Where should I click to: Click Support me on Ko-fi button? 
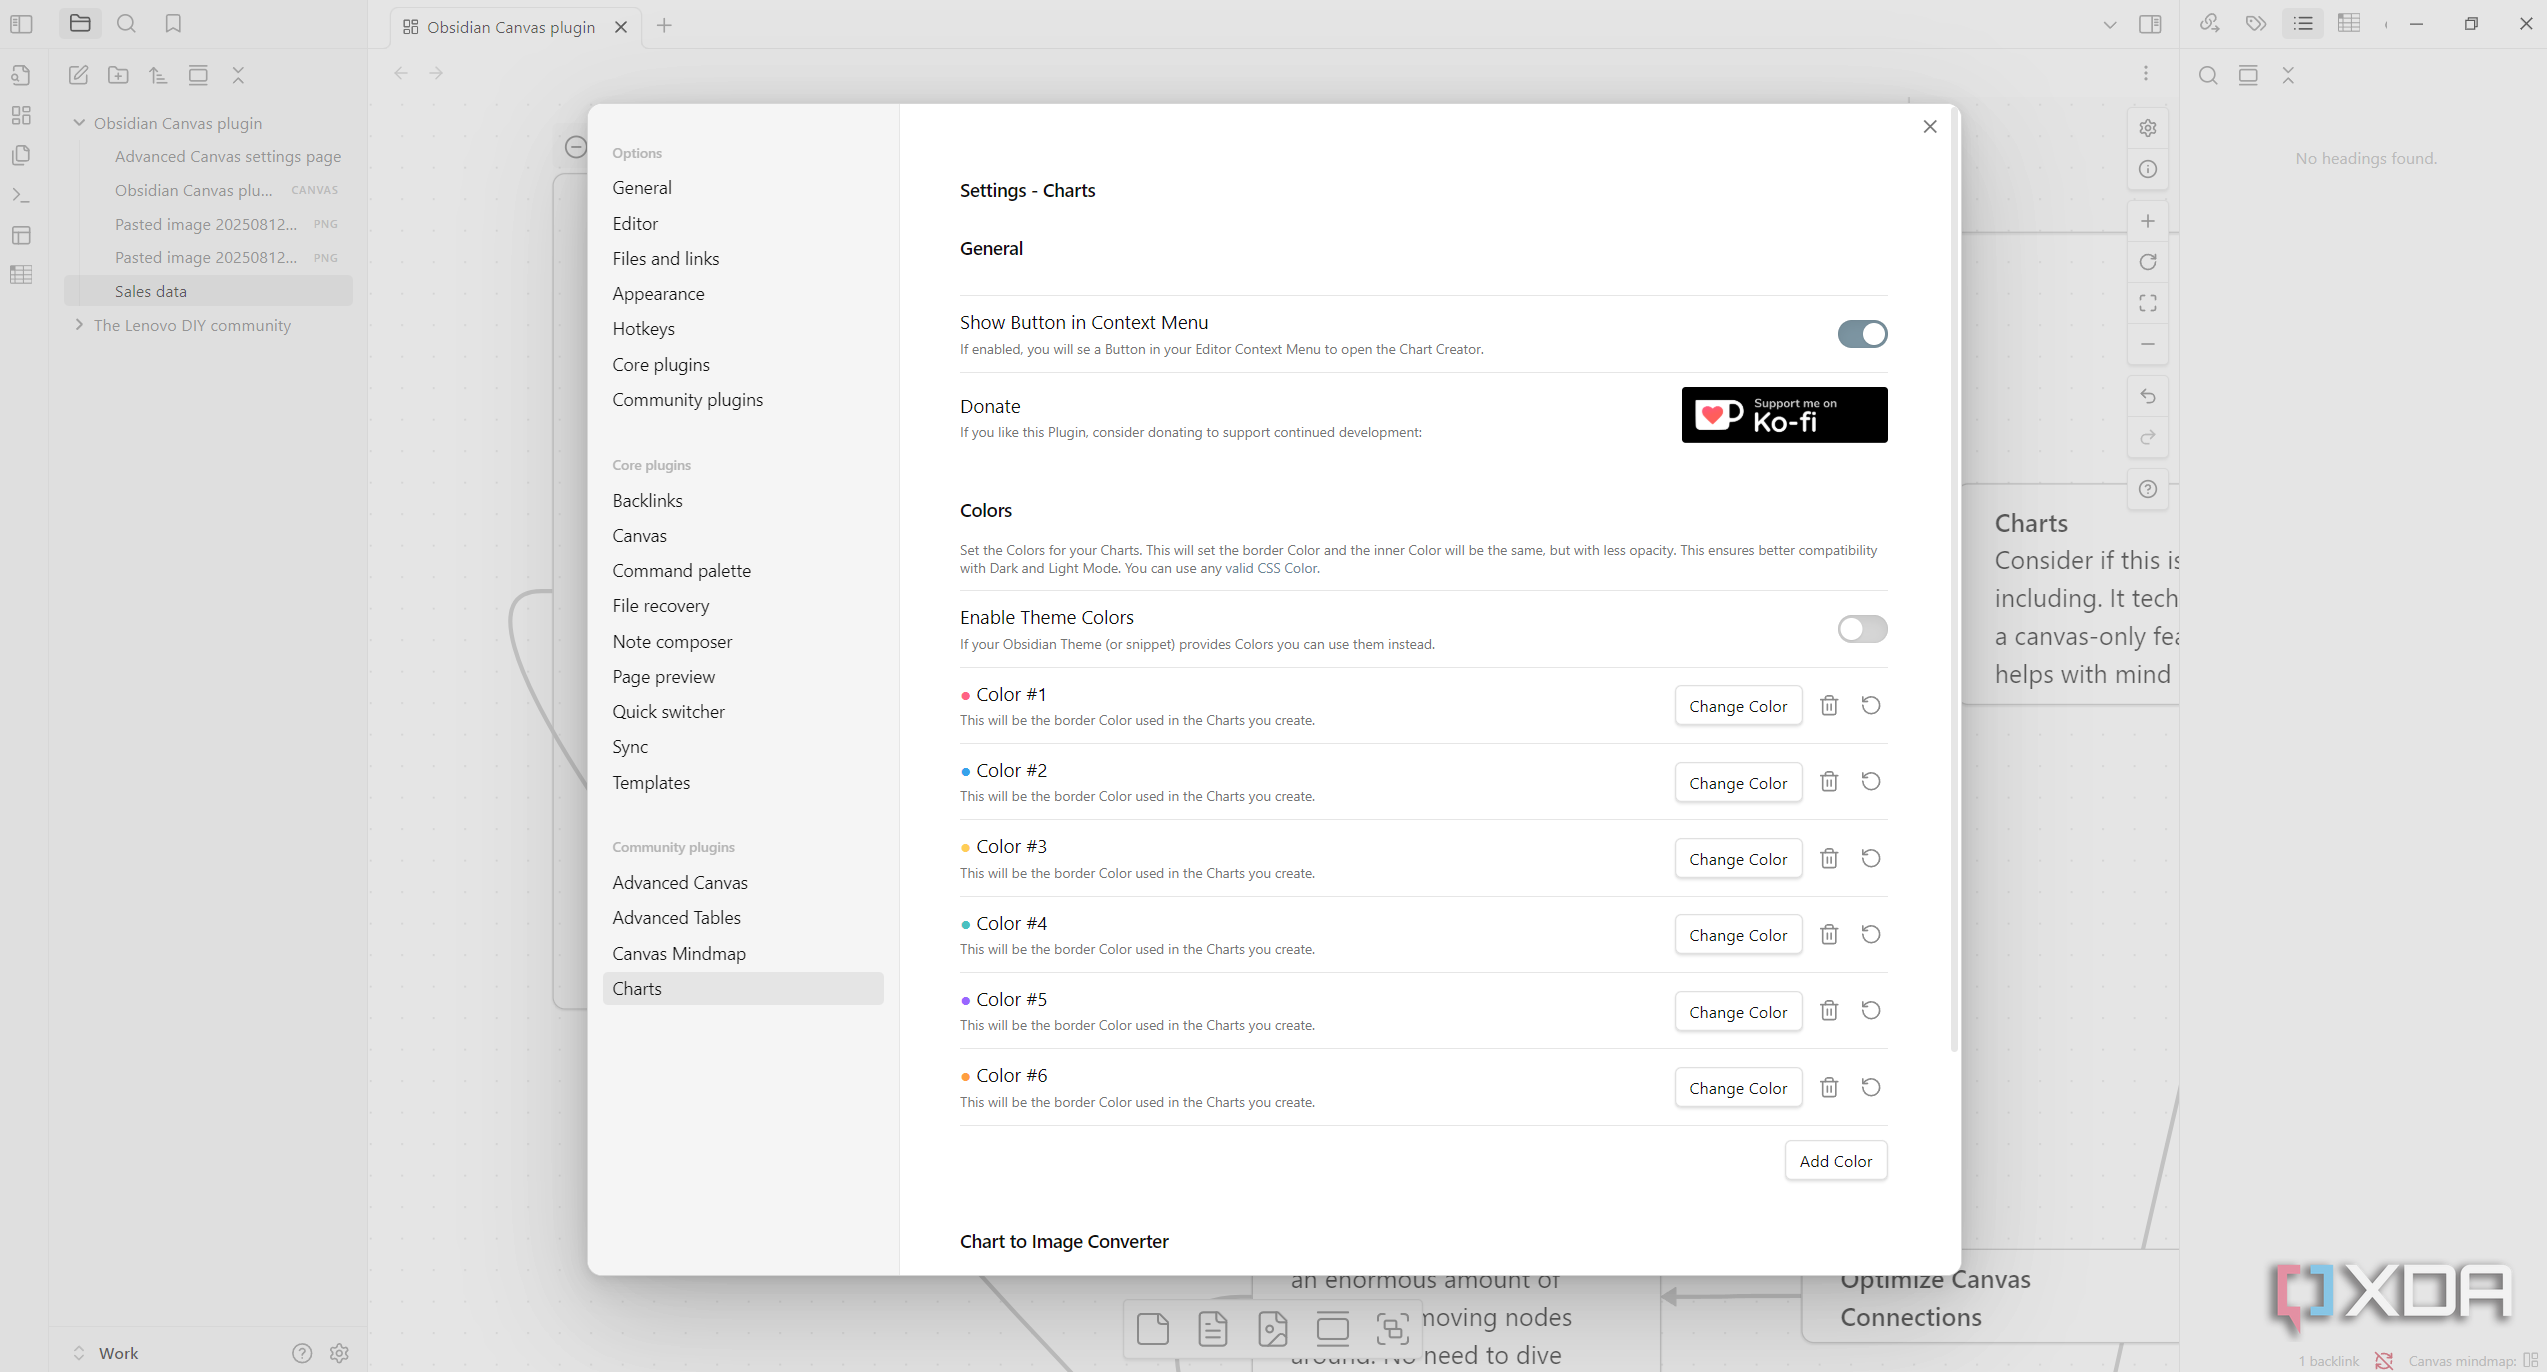pyautogui.click(x=1784, y=415)
